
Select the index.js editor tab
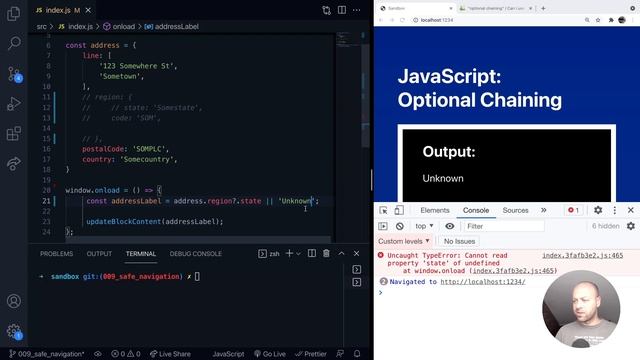63,10
